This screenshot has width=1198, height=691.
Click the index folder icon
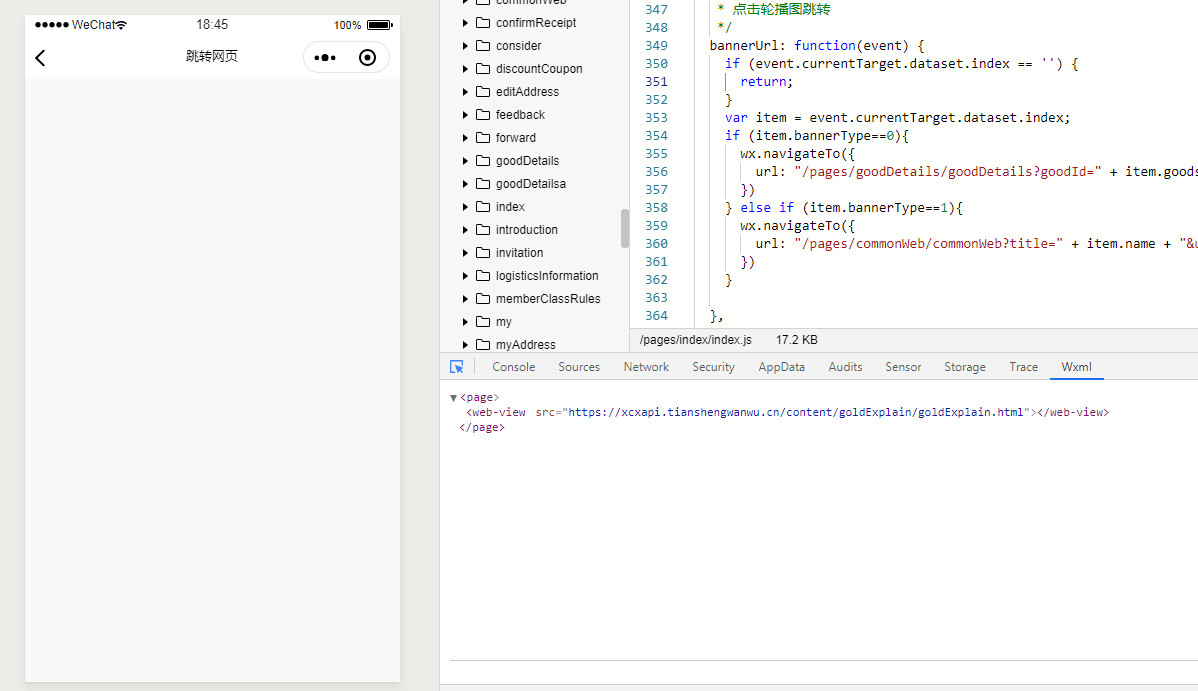(x=483, y=206)
